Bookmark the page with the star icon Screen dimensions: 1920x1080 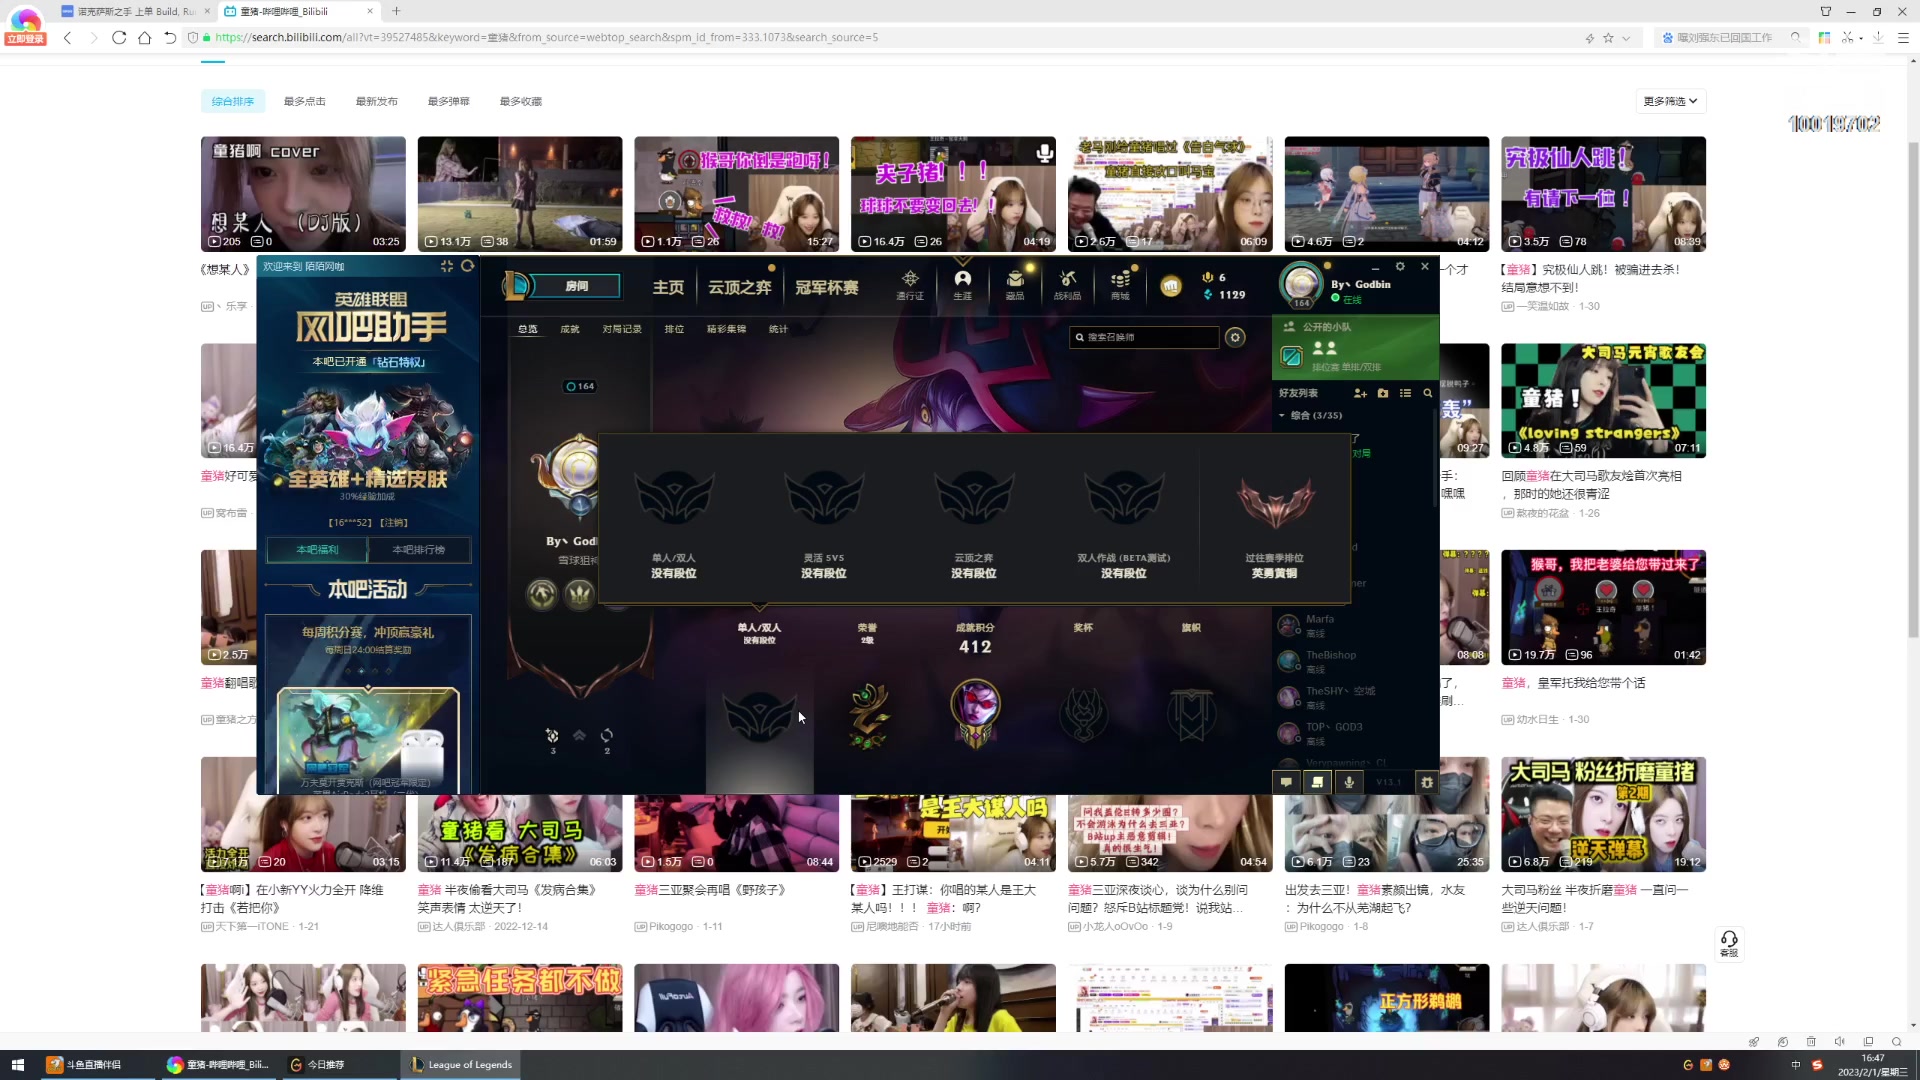tap(1608, 38)
